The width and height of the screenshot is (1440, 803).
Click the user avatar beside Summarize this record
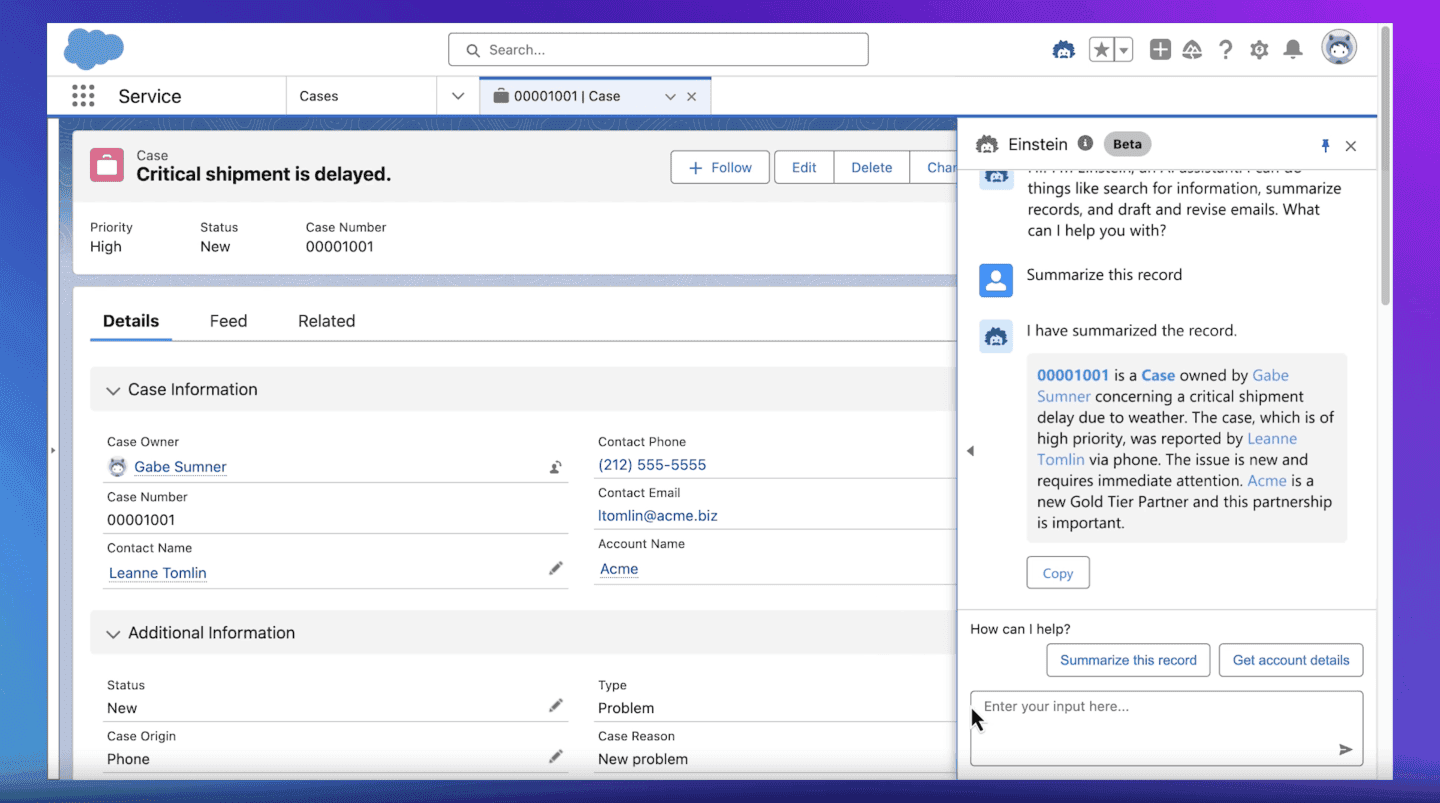pyautogui.click(x=996, y=281)
